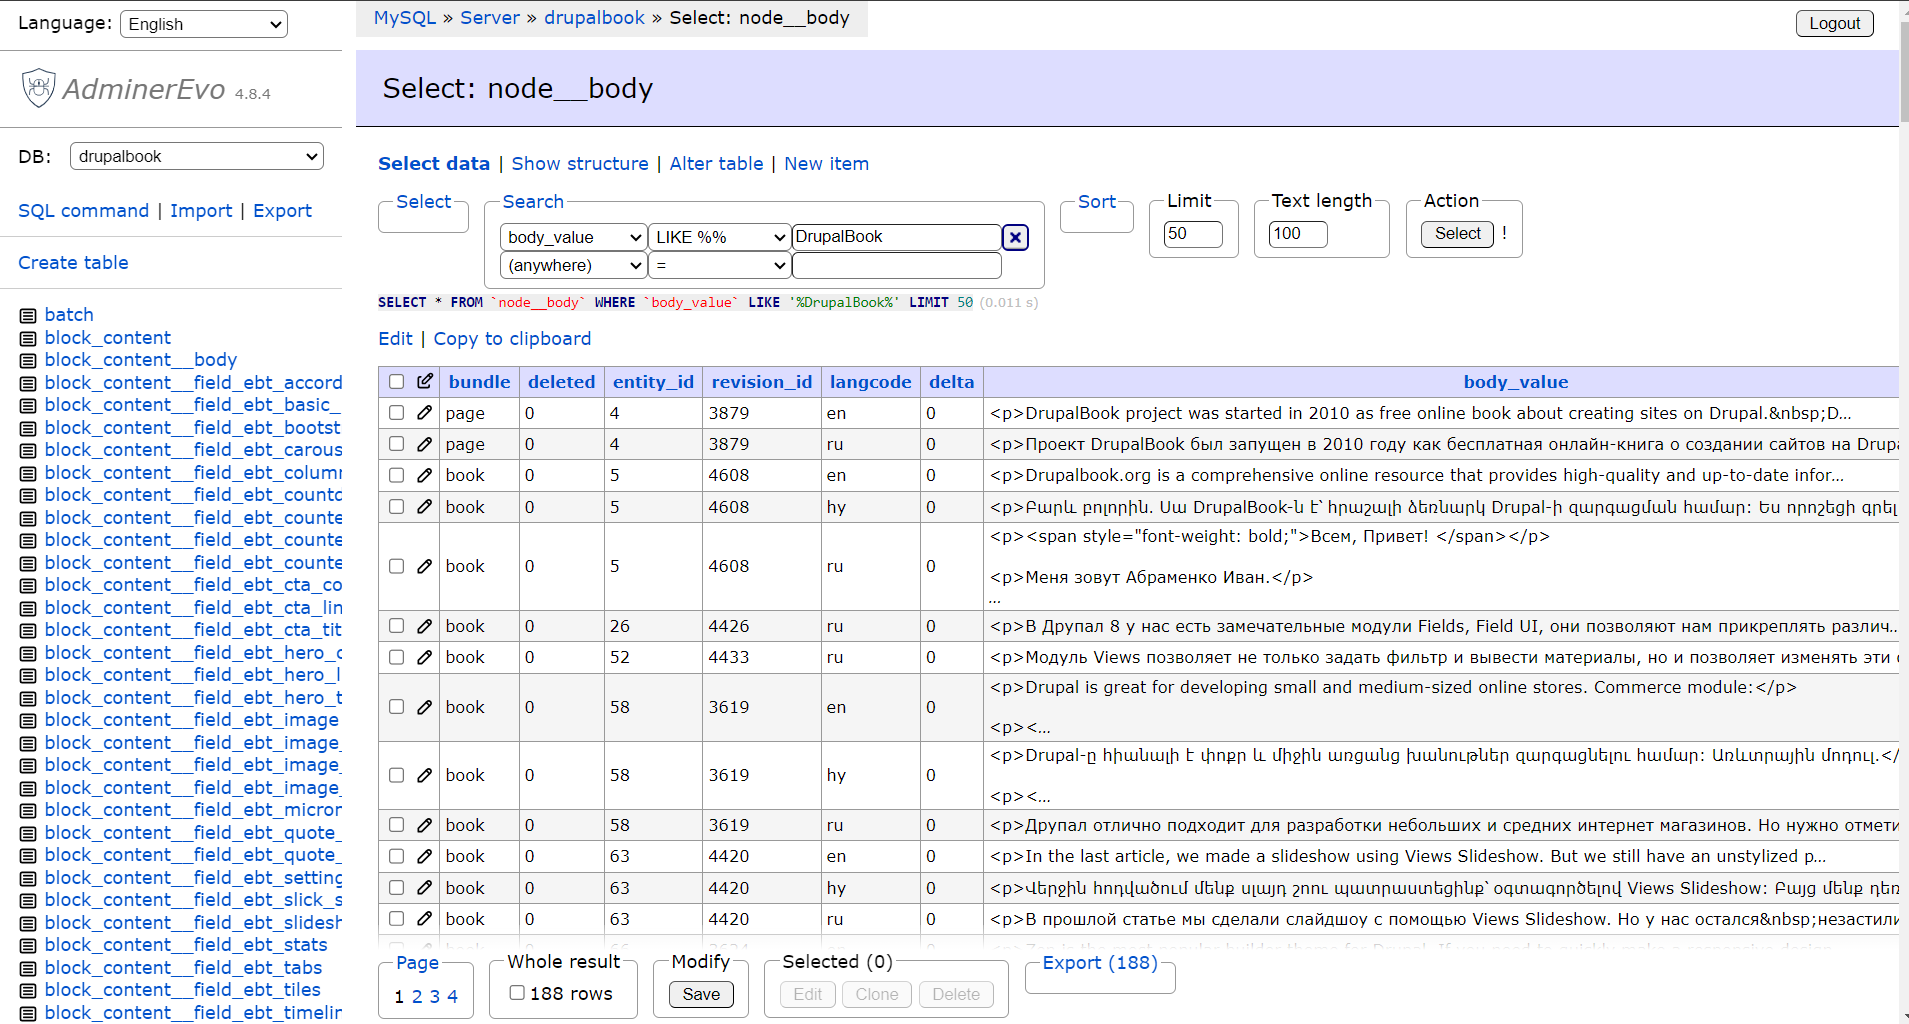Click the AdminerEvo logo icon

coord(39,88)
